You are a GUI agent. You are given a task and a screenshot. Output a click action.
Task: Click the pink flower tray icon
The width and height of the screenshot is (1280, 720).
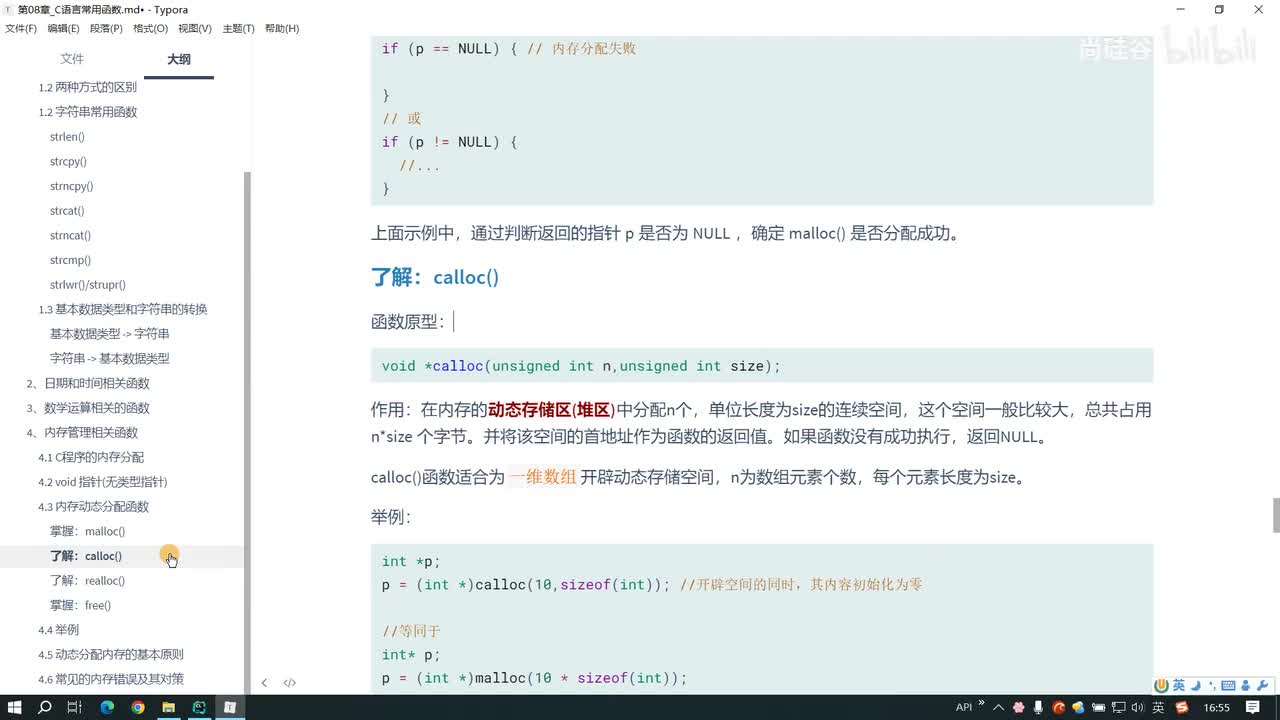1018,707
